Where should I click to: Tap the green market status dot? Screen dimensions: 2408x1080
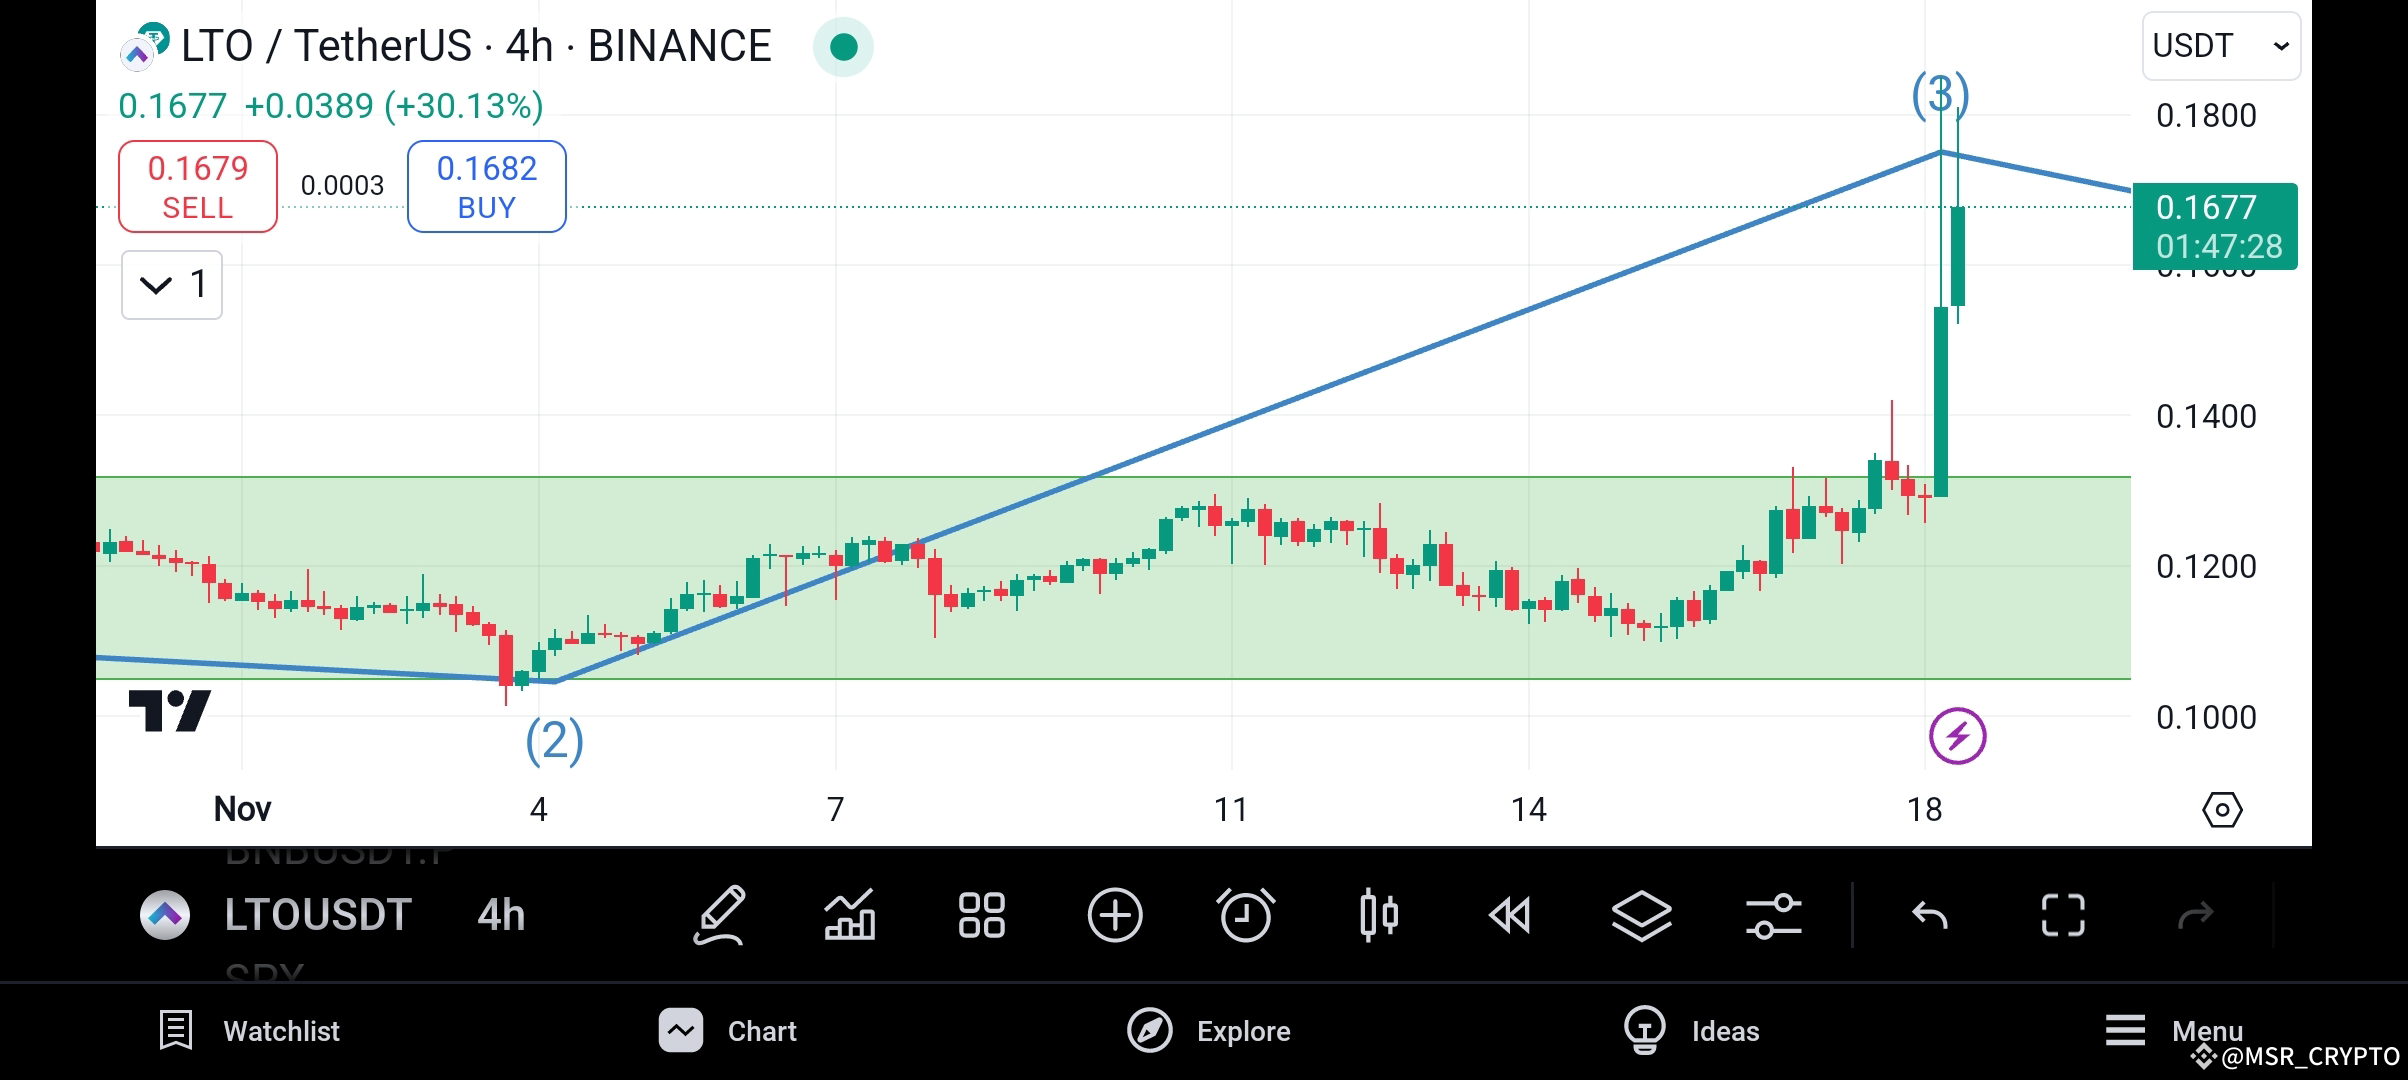tap(843, 47)
